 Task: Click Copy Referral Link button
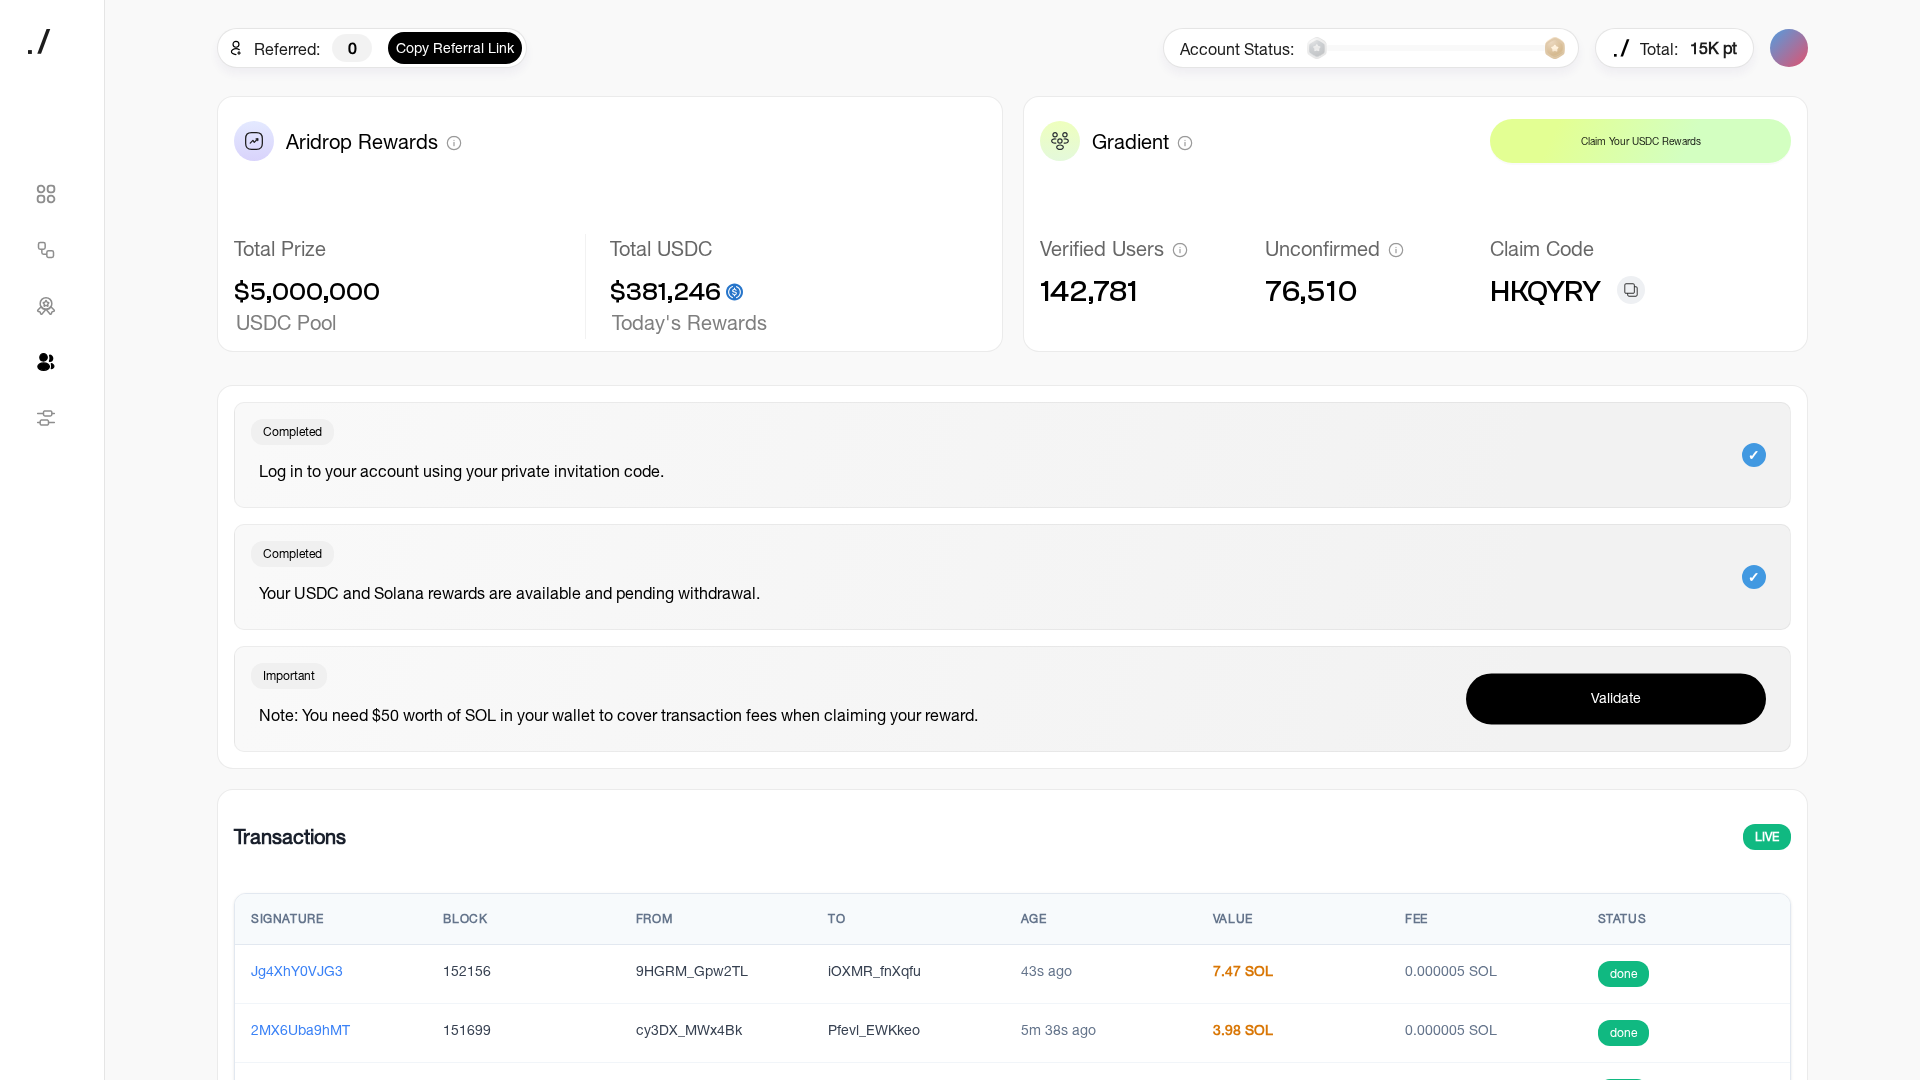[x=455, y=48]
